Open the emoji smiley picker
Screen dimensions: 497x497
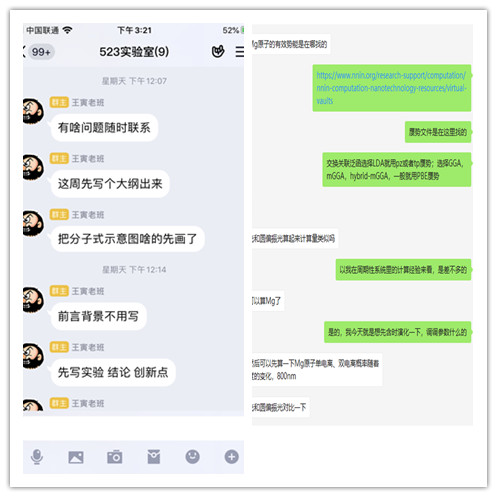tap(193, 457)
